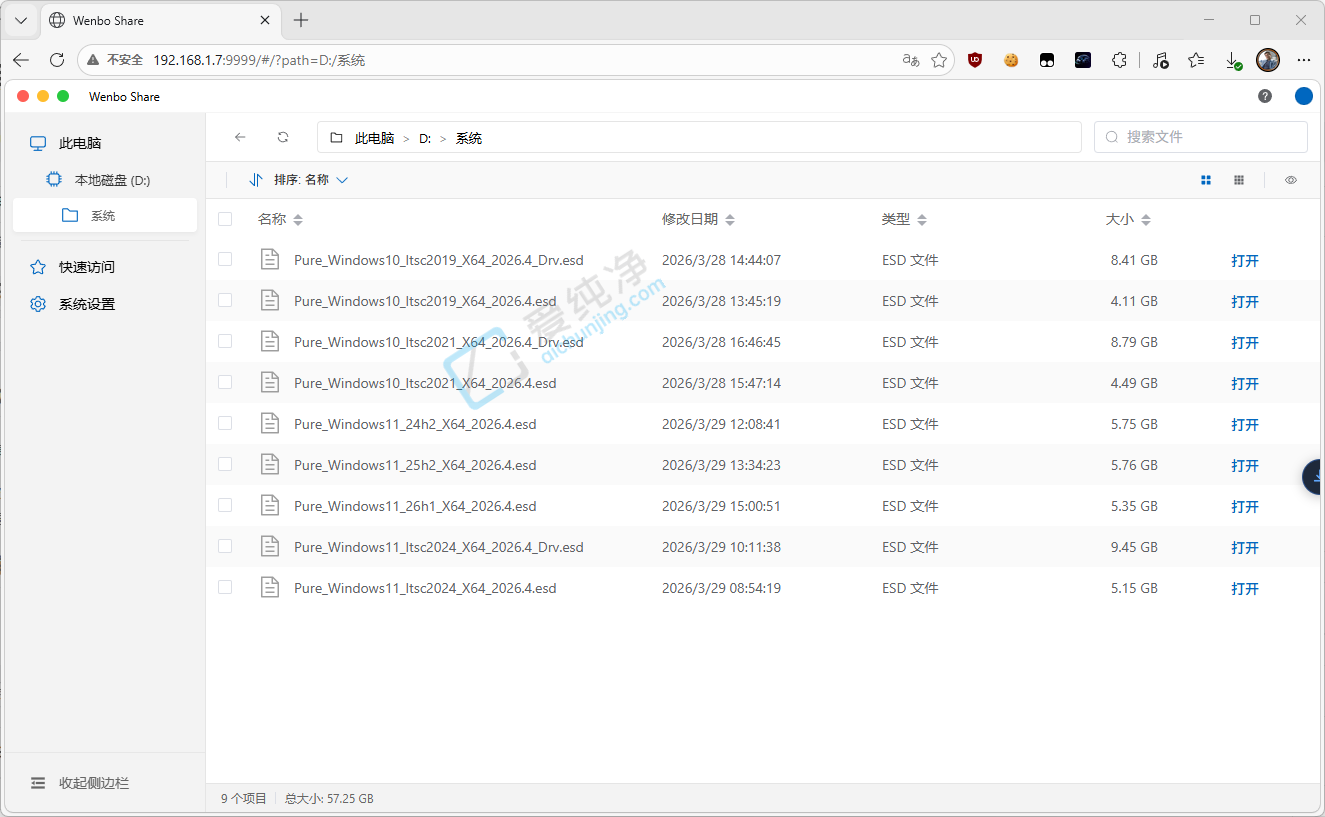Image resolution: width=1325 pixels, height=817 pixels.
Task: Open browser extensions puzzle icon
Action: click(1119, 60)
